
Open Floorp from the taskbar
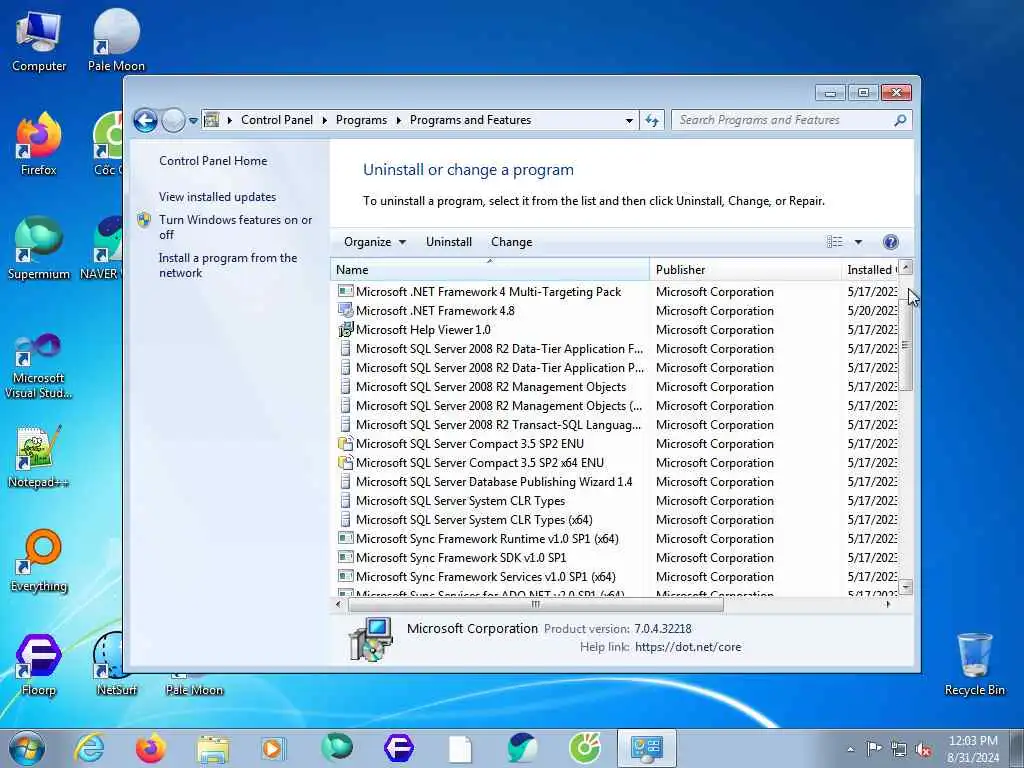coord(398,748)
